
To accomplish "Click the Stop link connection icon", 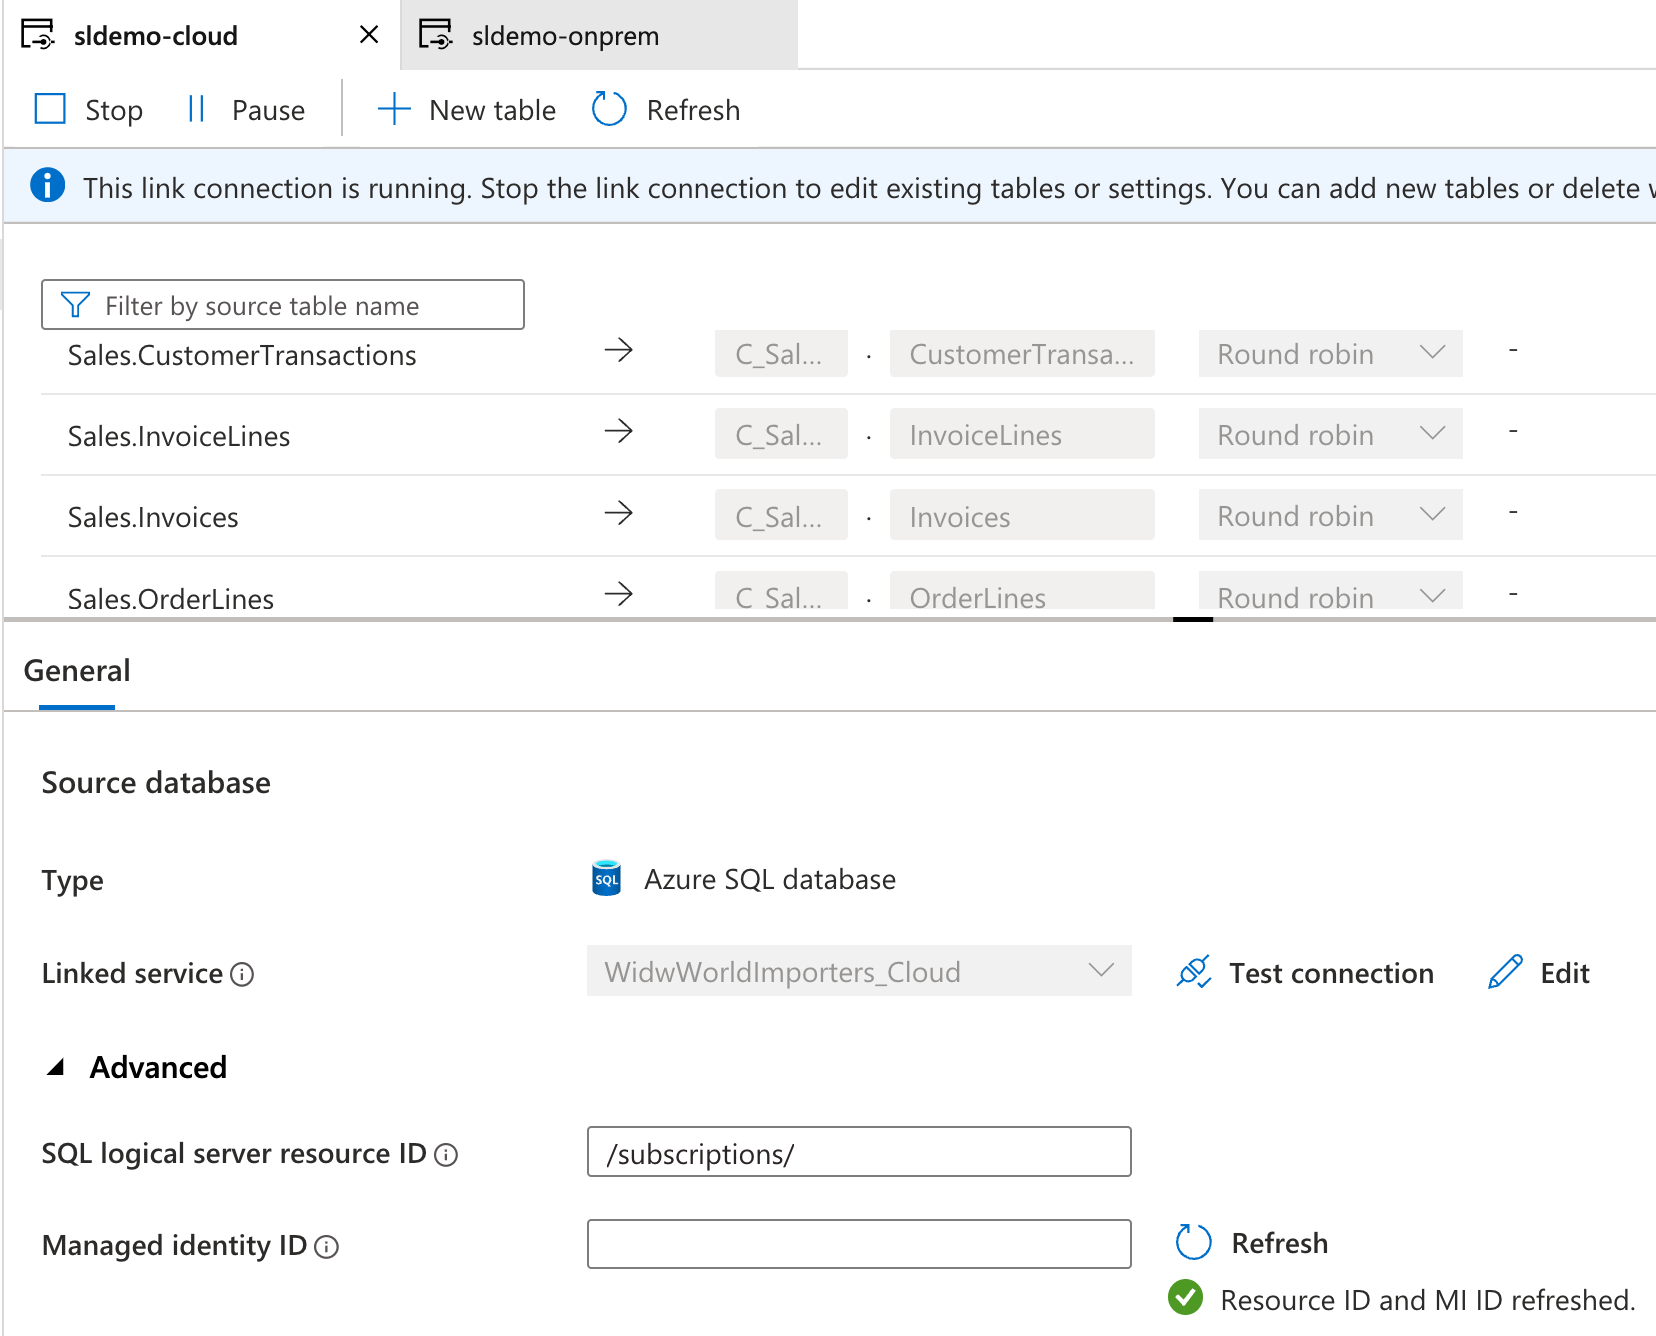I will click(50, 109).
